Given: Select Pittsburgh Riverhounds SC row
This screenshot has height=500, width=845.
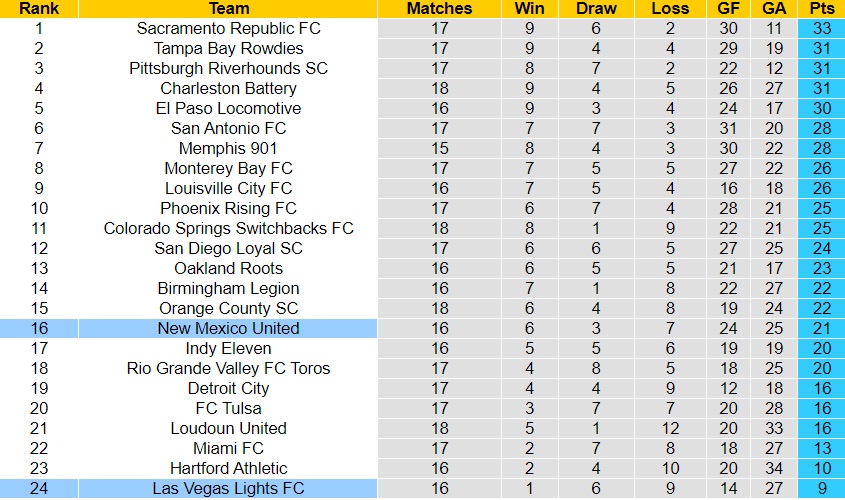Looking at the screenshot, I should click(x=228, y=68).
